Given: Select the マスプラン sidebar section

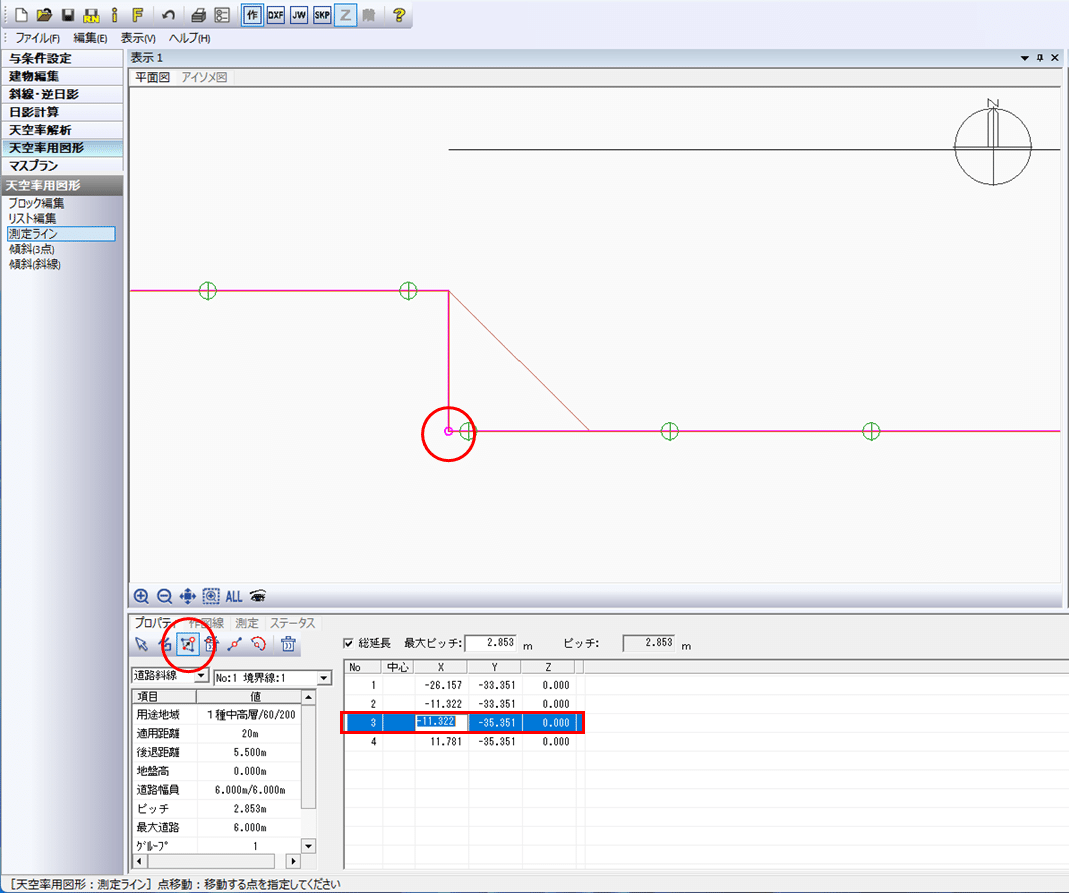Looking at the screenshot, I should (62, 166).
